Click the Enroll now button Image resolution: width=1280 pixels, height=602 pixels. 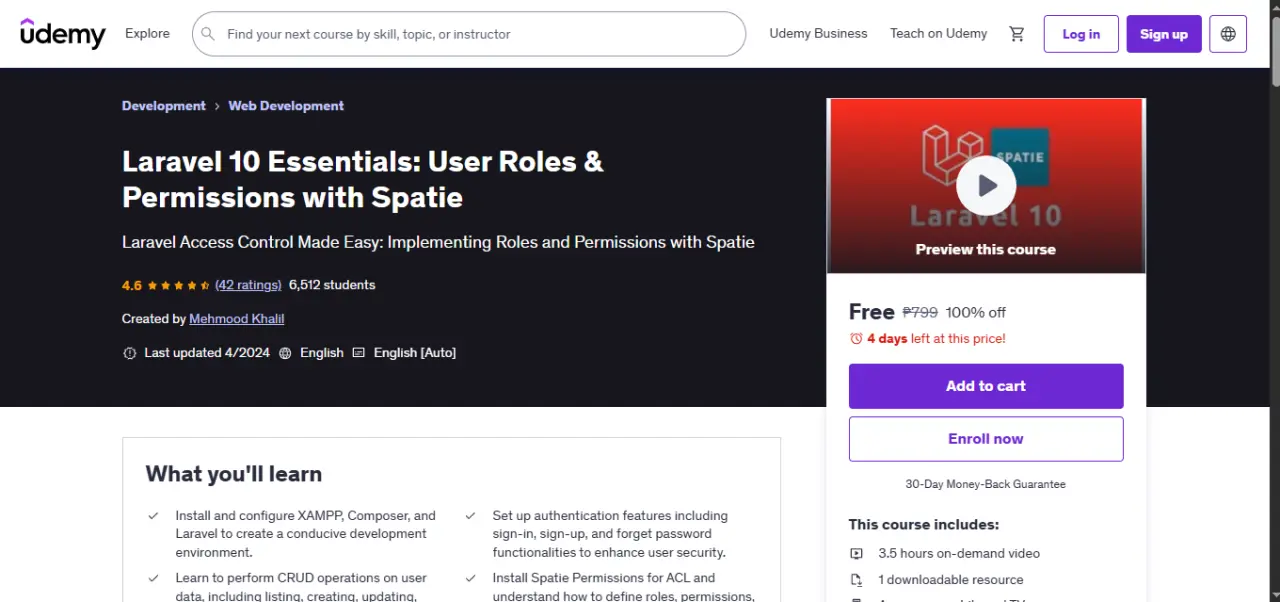coord(986,439)
